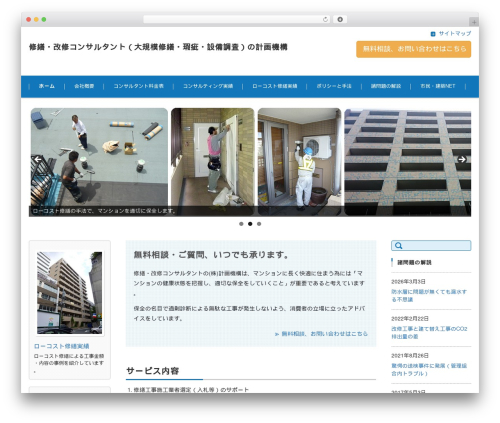The width and height of the screenshot is (500, 423).
Task: Select the first slider pagination dot
Action: point(241,224)
